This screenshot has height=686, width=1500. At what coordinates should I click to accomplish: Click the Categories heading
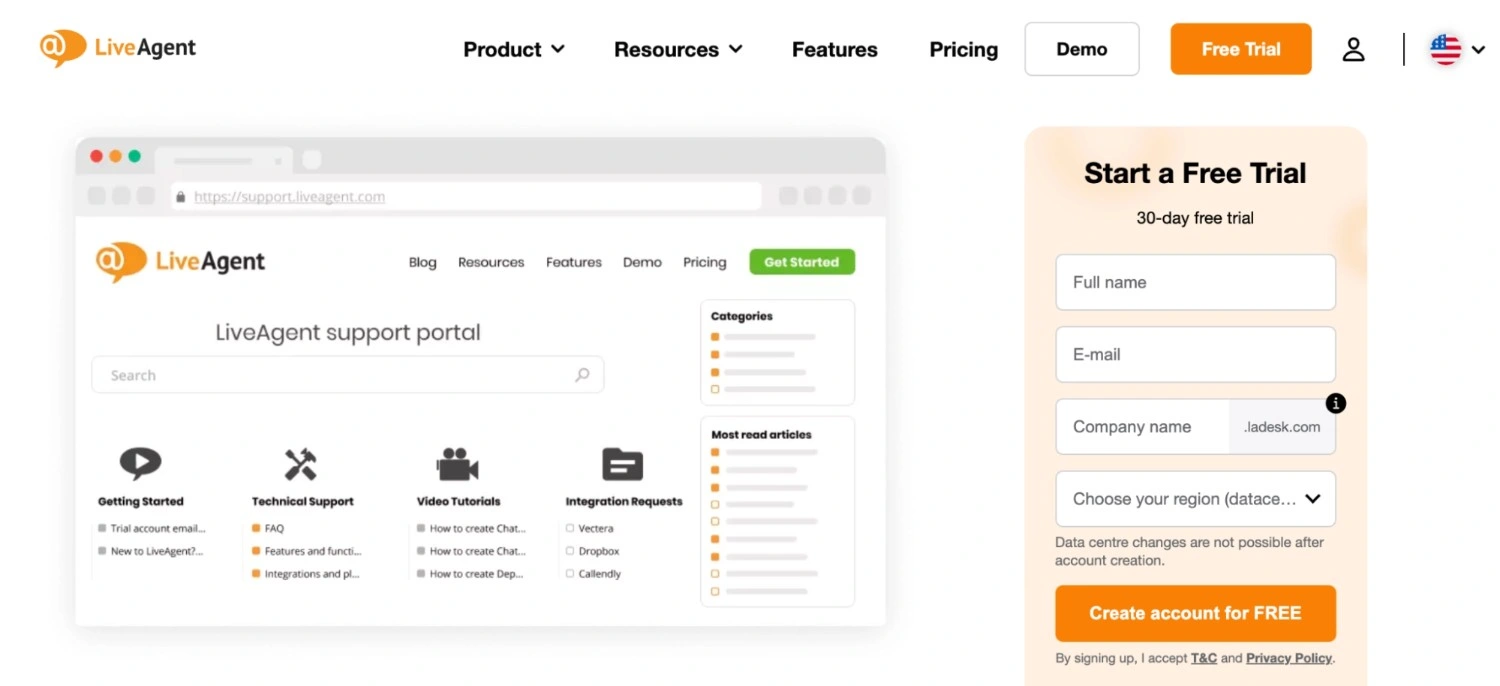pos(742,316)
